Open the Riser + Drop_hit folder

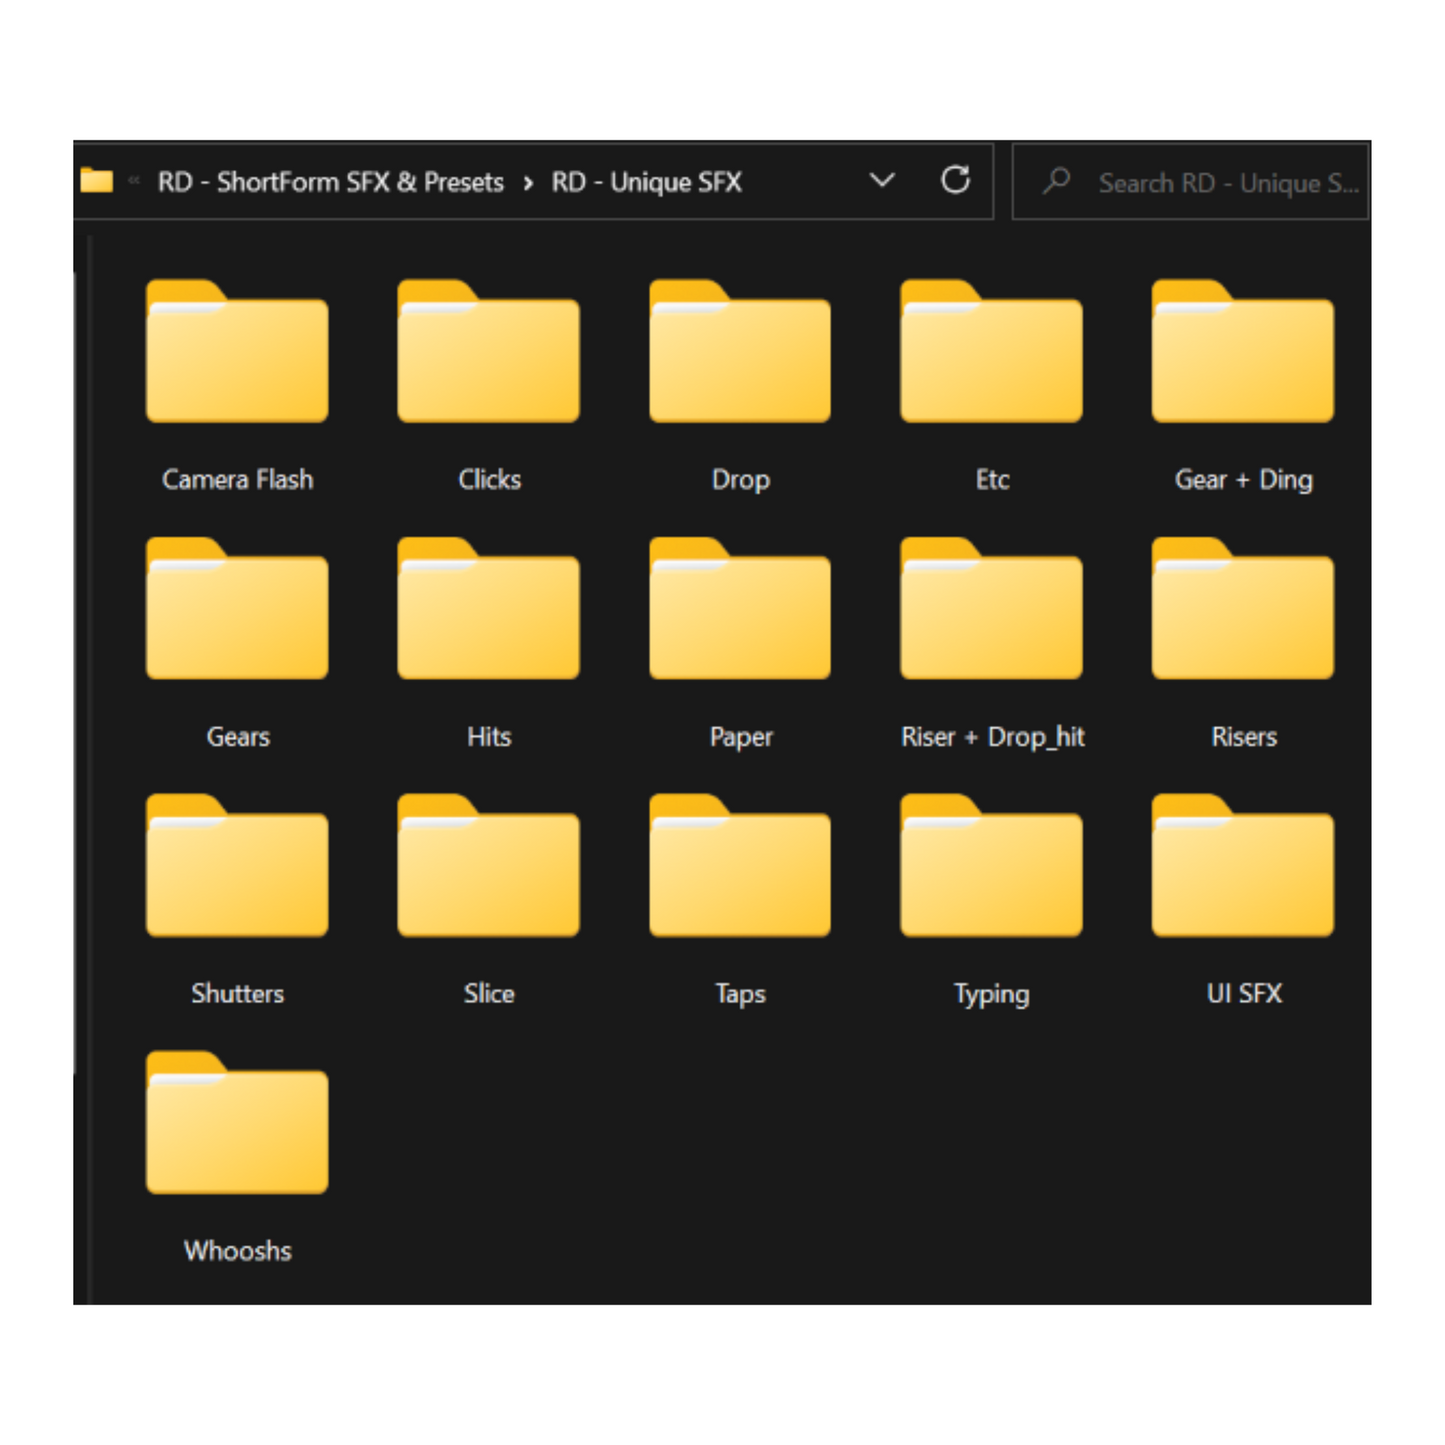coord(991,610)
